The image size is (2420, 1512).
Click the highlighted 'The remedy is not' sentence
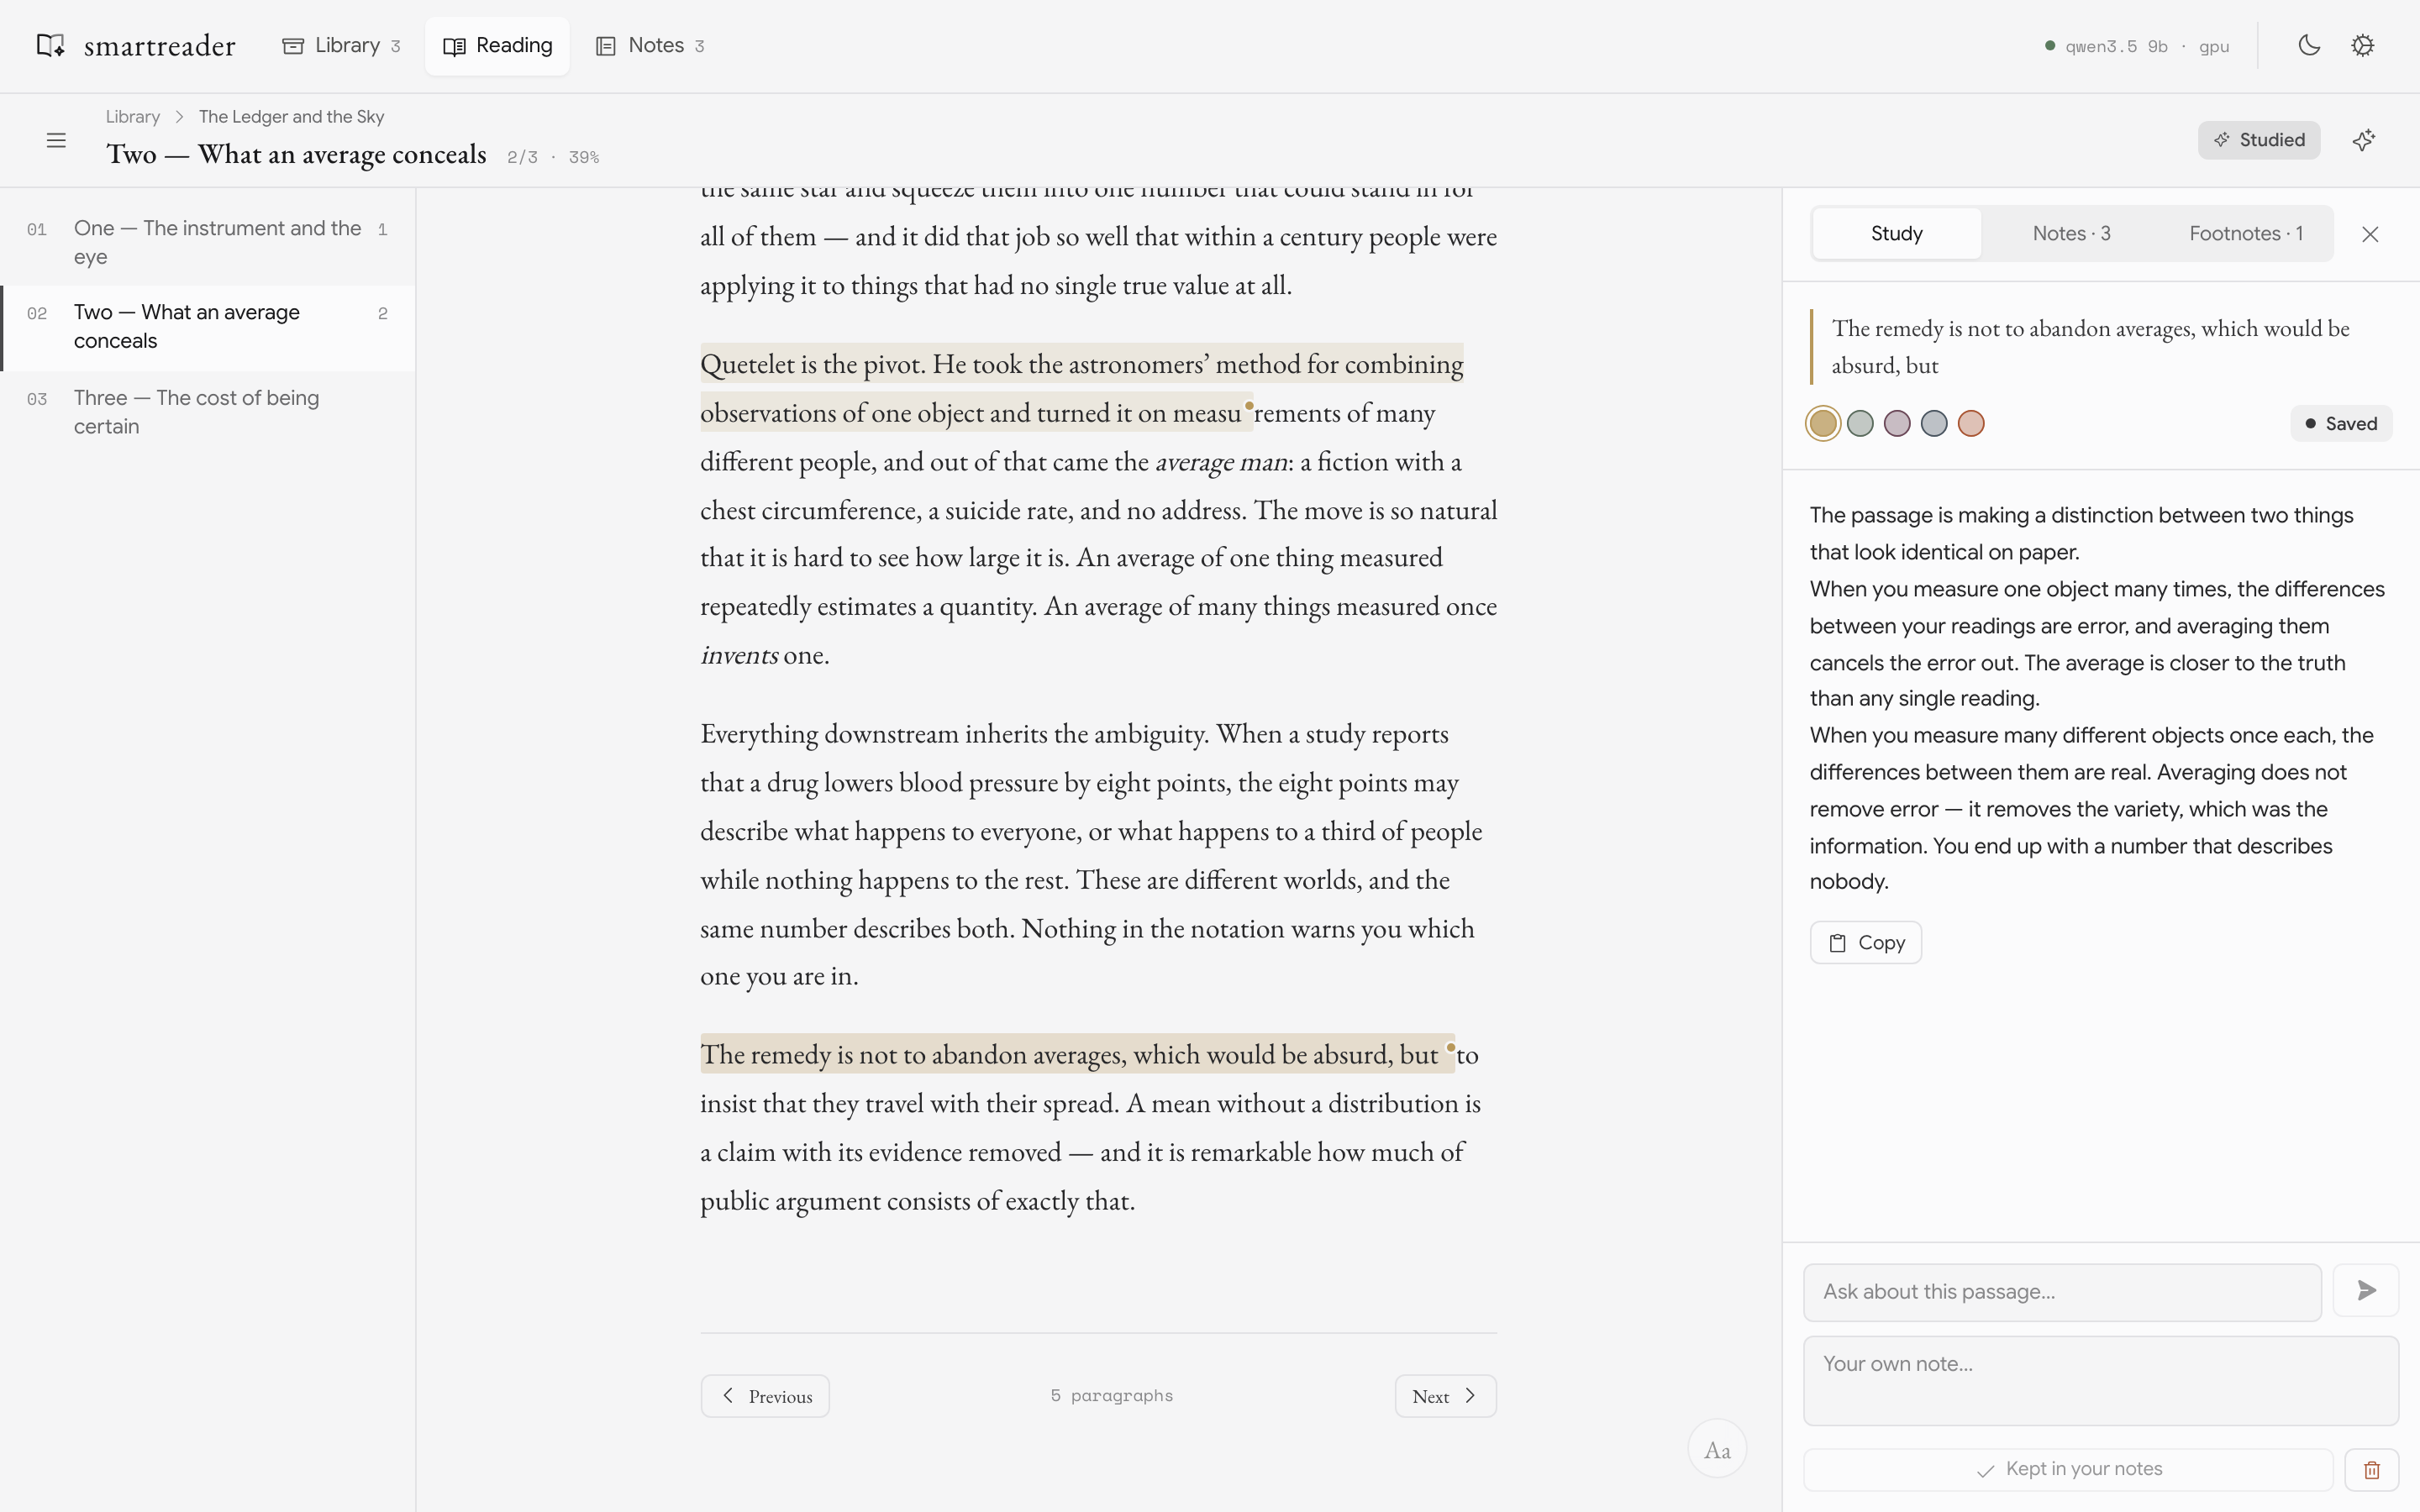point(1077,1054)
